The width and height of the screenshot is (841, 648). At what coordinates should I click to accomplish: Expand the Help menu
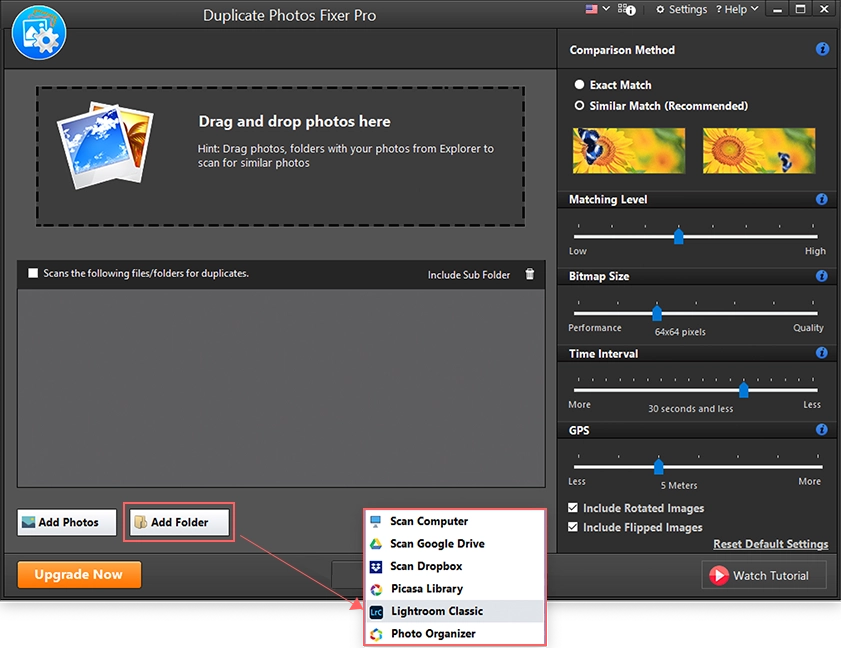tap(737, 9)
